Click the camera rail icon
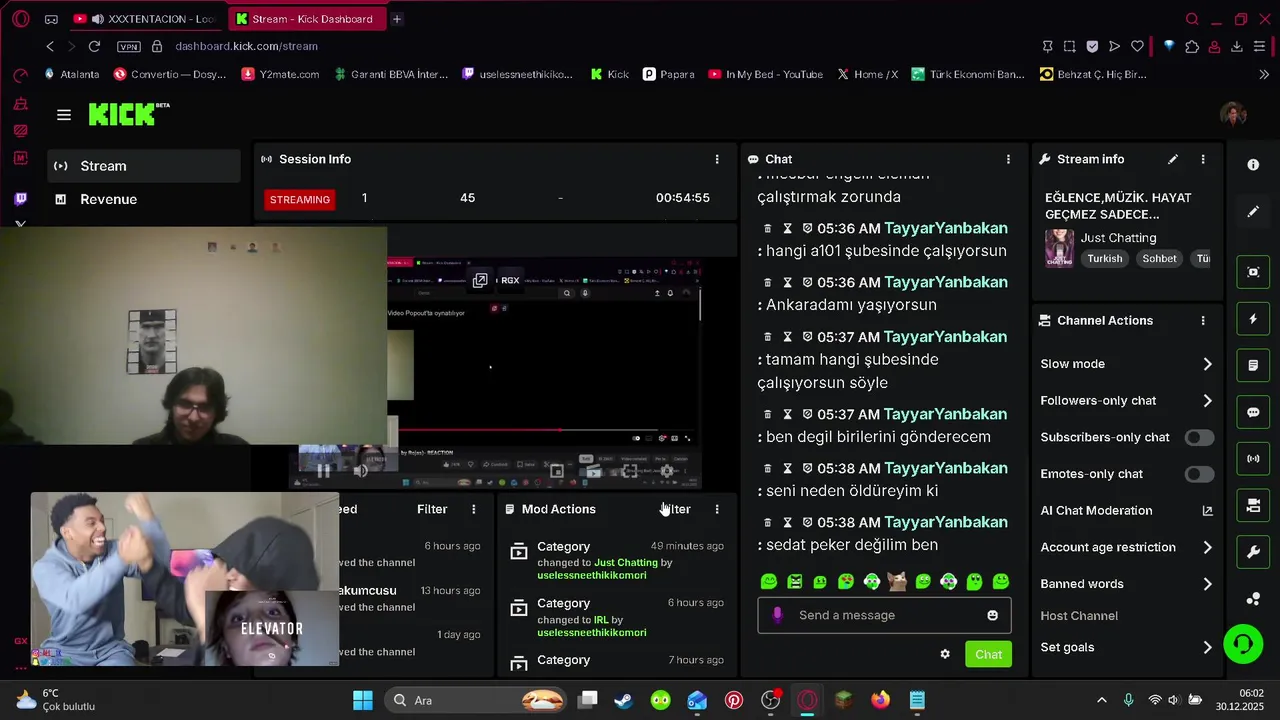This screenshot has width=1280, height=720. tap(1253, 505)
